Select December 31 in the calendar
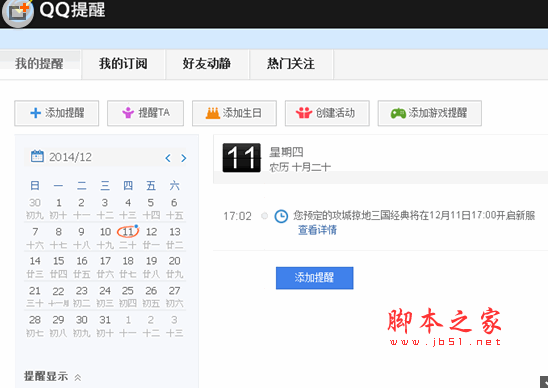 click(x=105, y=320)
